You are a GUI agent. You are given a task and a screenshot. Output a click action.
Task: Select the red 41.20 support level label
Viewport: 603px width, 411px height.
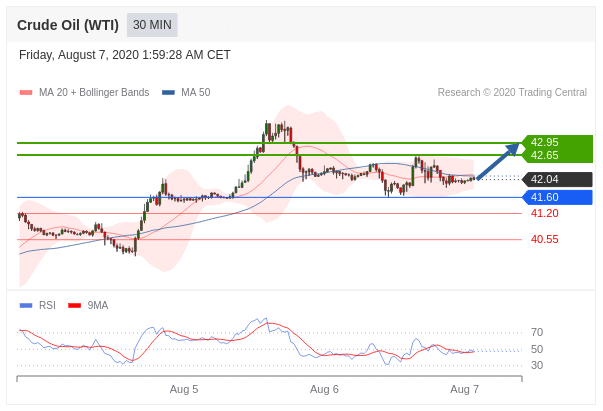point(544,213)
